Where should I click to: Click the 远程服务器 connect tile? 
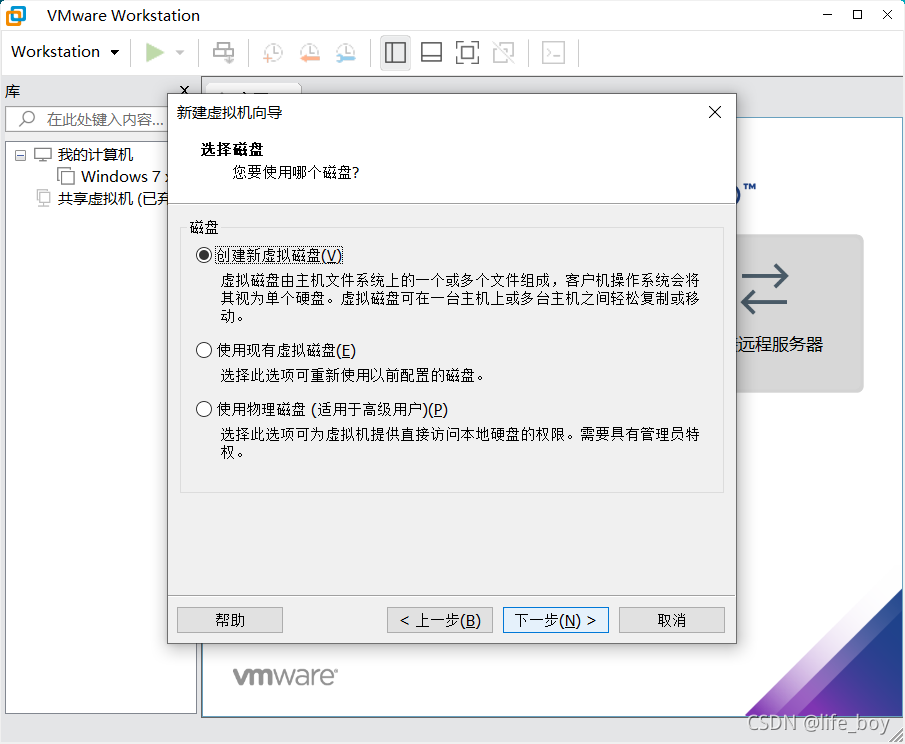tap(800, 313)
